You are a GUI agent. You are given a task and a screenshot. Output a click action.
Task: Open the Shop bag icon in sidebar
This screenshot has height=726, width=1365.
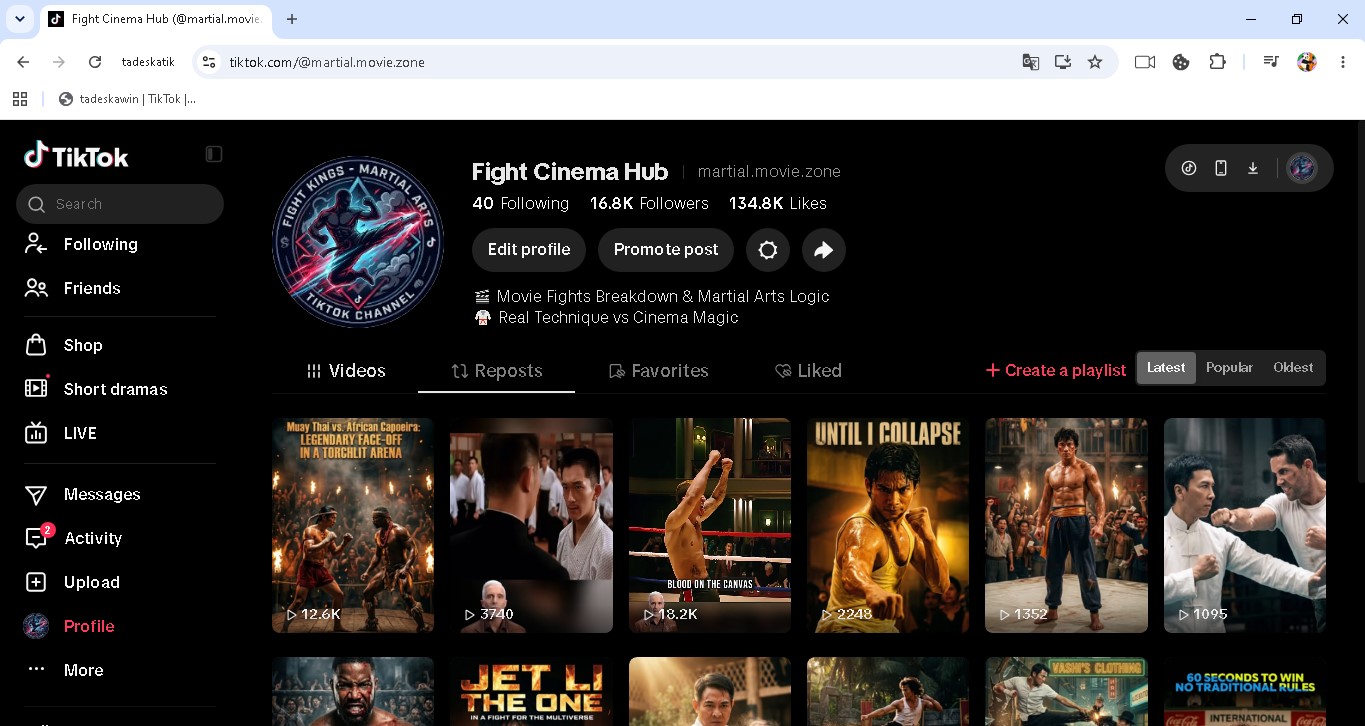(36, 345)
